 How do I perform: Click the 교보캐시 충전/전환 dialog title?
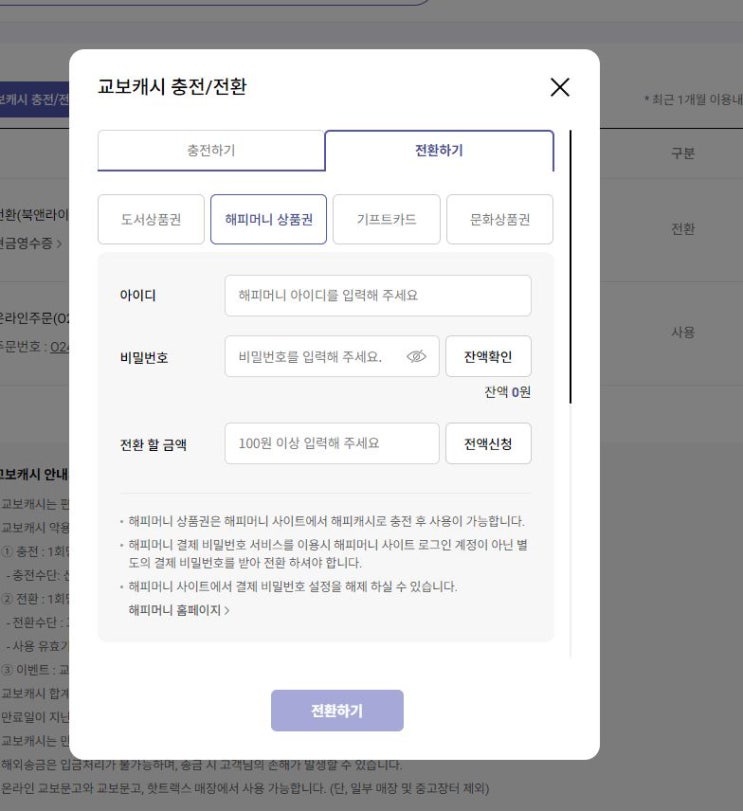(x=172, y=86)
